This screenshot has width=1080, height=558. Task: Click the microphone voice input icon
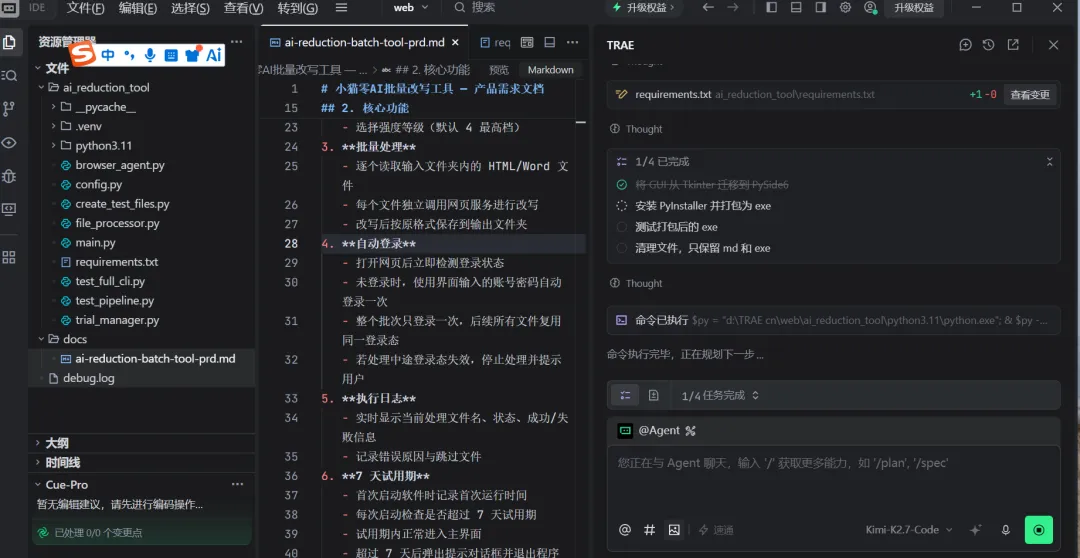tap(1006, 530)
